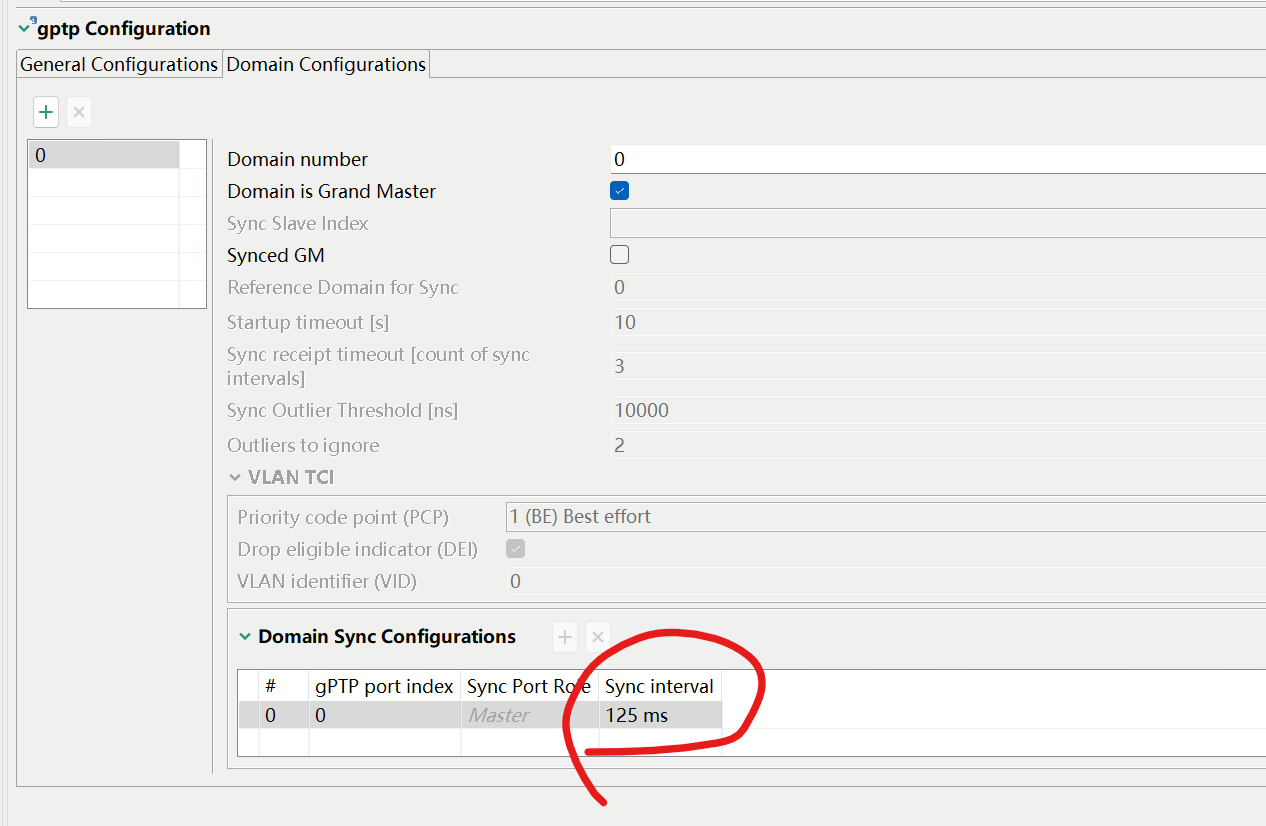1266x826 pixels.
Task: Collapse the Domain Sync Configurations section
Action: tap(246, 636)
